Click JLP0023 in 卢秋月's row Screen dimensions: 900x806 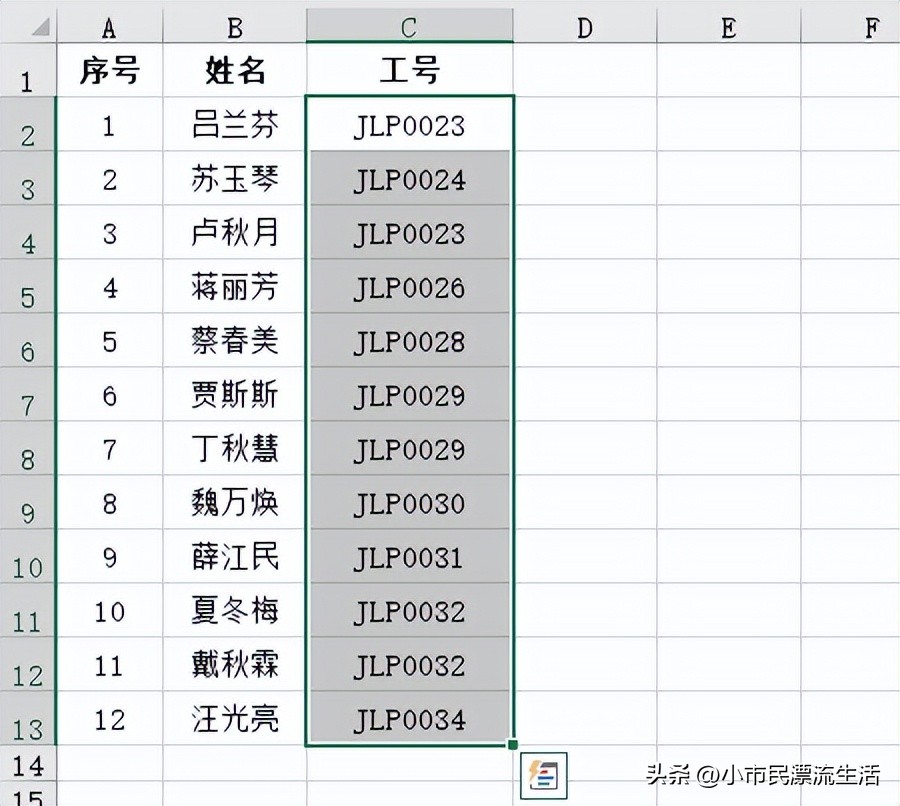(409, 232)
